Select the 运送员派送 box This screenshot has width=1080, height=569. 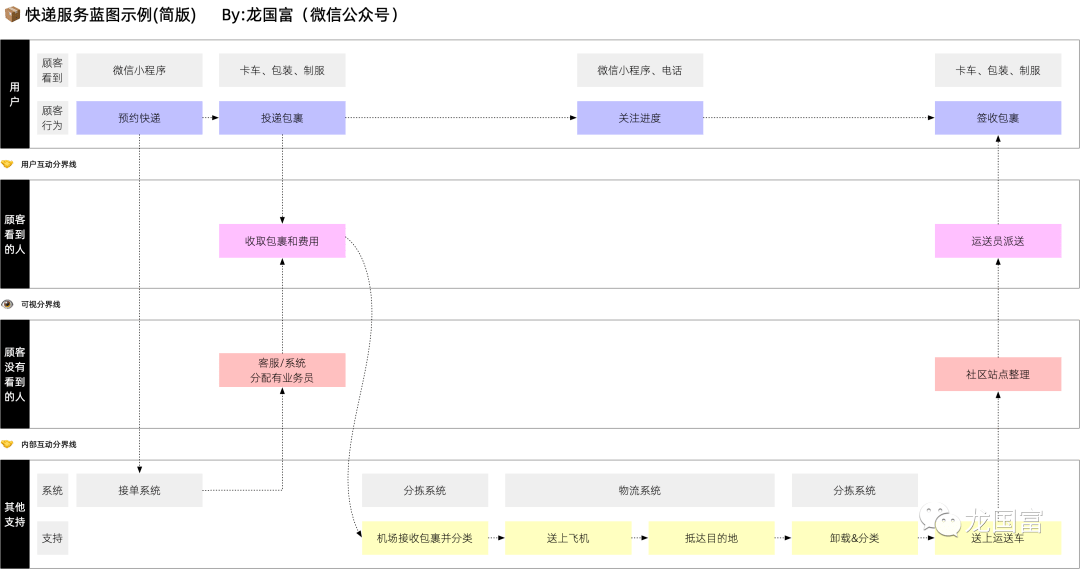(997, 241)
